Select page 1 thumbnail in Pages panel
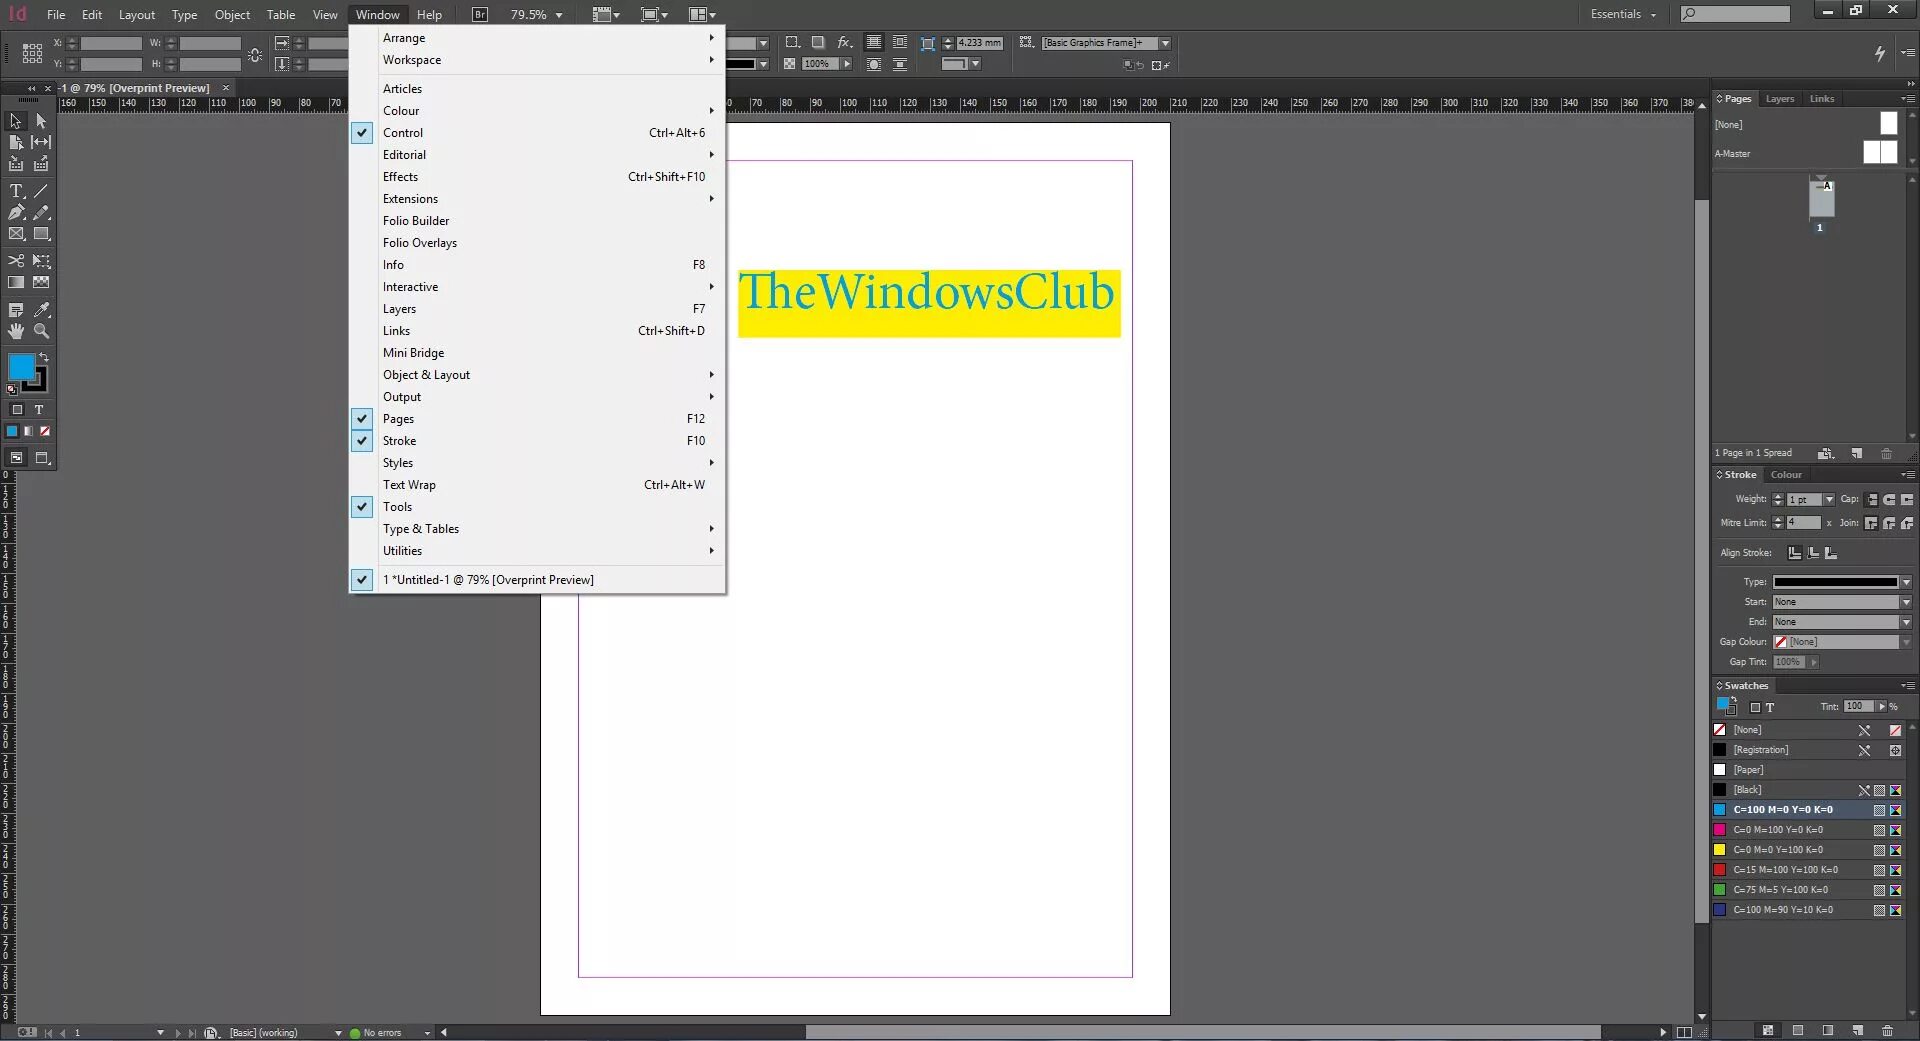 pyautogui.click(x=1821, y=199)
